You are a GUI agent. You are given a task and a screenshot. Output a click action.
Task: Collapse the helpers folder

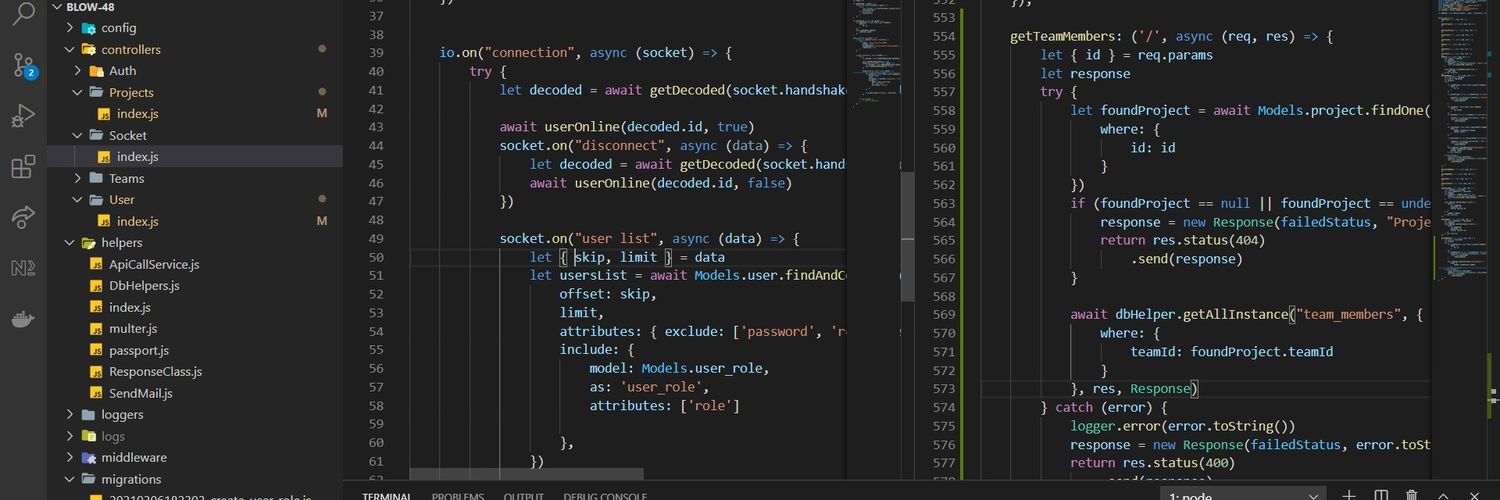(70, 242)
